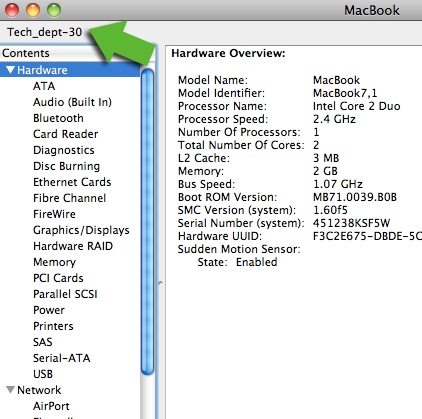This screenshot has height=419, width=422.
Task: Open Disc Burning information
Action: point(66,166)
